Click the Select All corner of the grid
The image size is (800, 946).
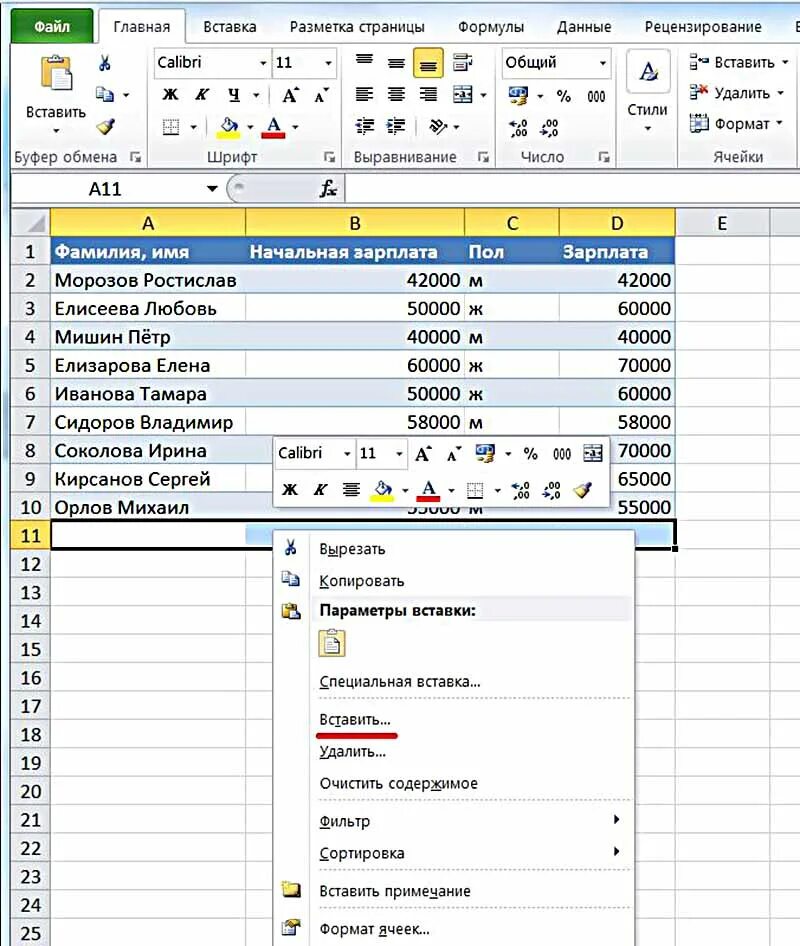(31, 223)
